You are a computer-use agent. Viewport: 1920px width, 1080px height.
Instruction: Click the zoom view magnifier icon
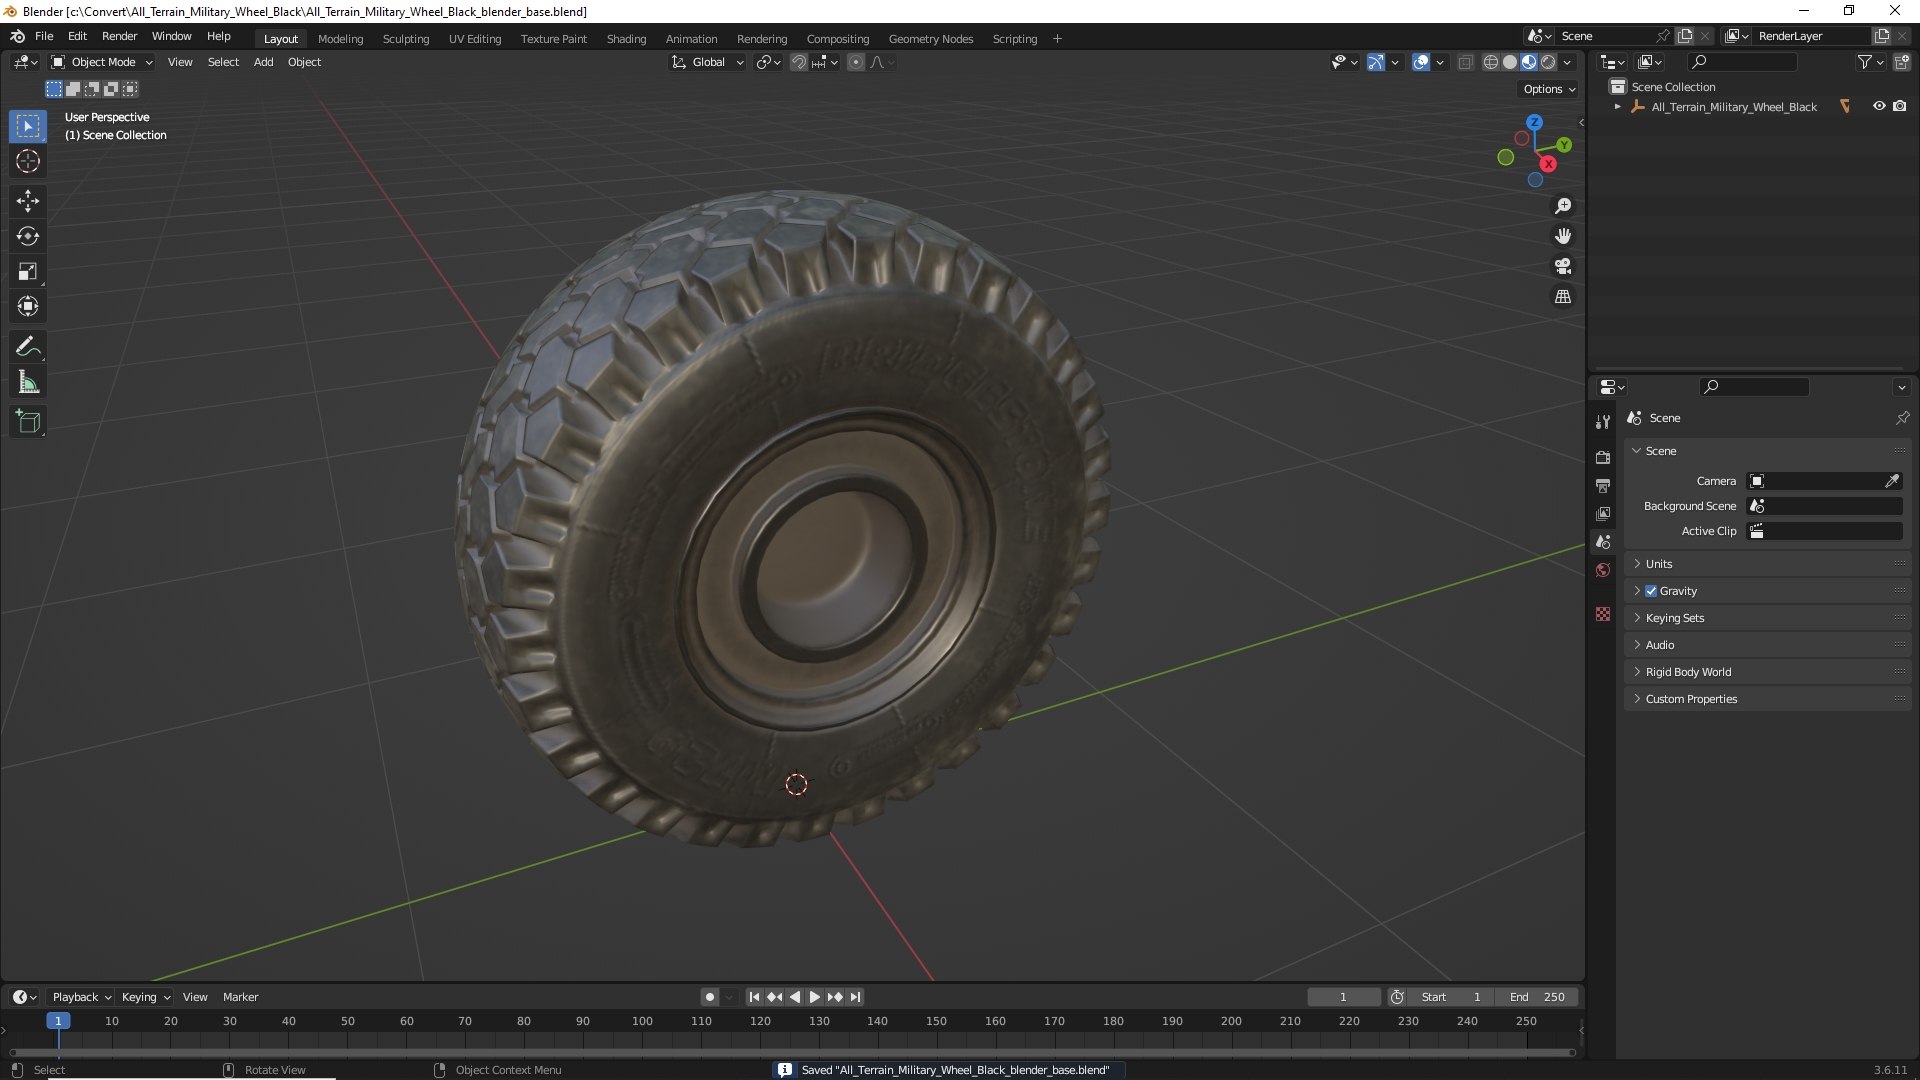click(x=1563, y=206)
